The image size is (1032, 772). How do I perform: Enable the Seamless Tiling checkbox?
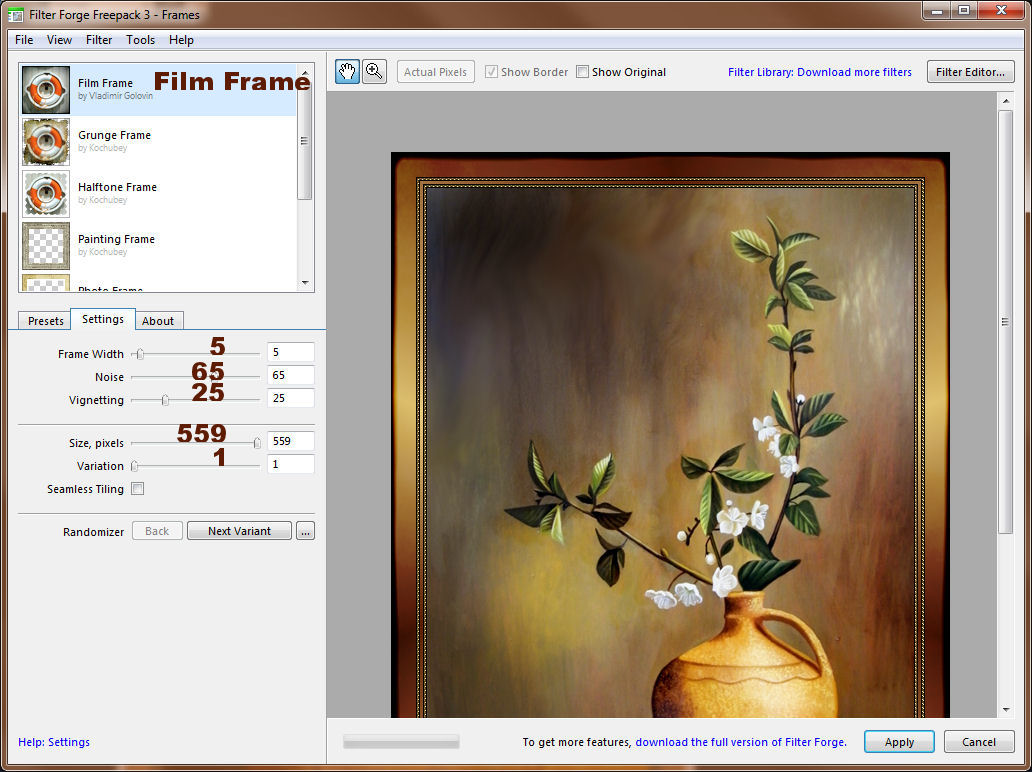(x=138, y=488)
